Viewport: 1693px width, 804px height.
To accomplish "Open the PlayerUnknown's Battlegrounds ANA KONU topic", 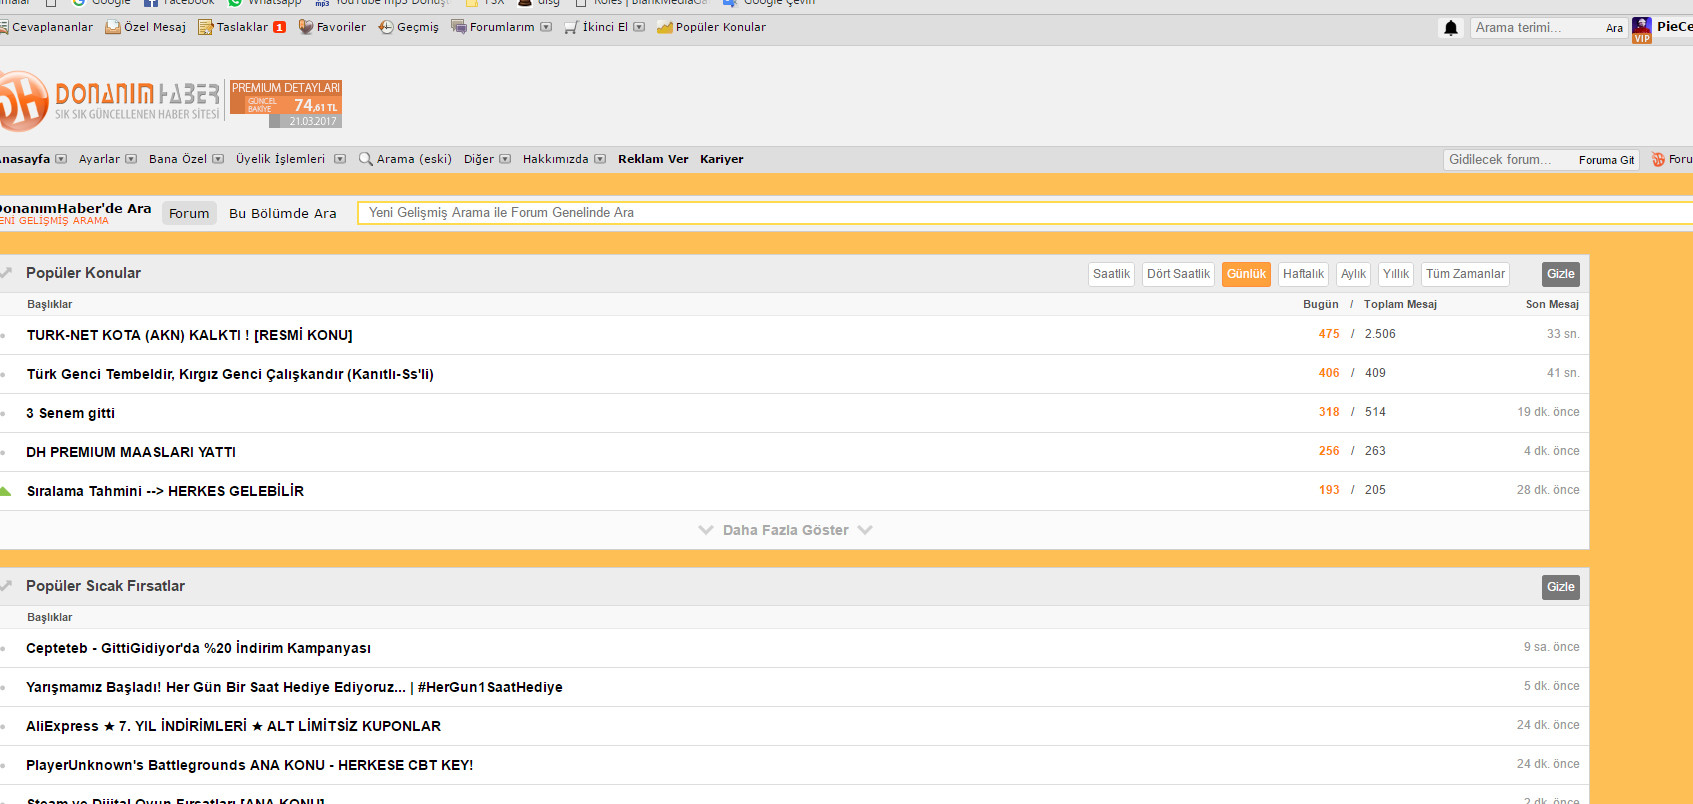I will pos(249,765).
